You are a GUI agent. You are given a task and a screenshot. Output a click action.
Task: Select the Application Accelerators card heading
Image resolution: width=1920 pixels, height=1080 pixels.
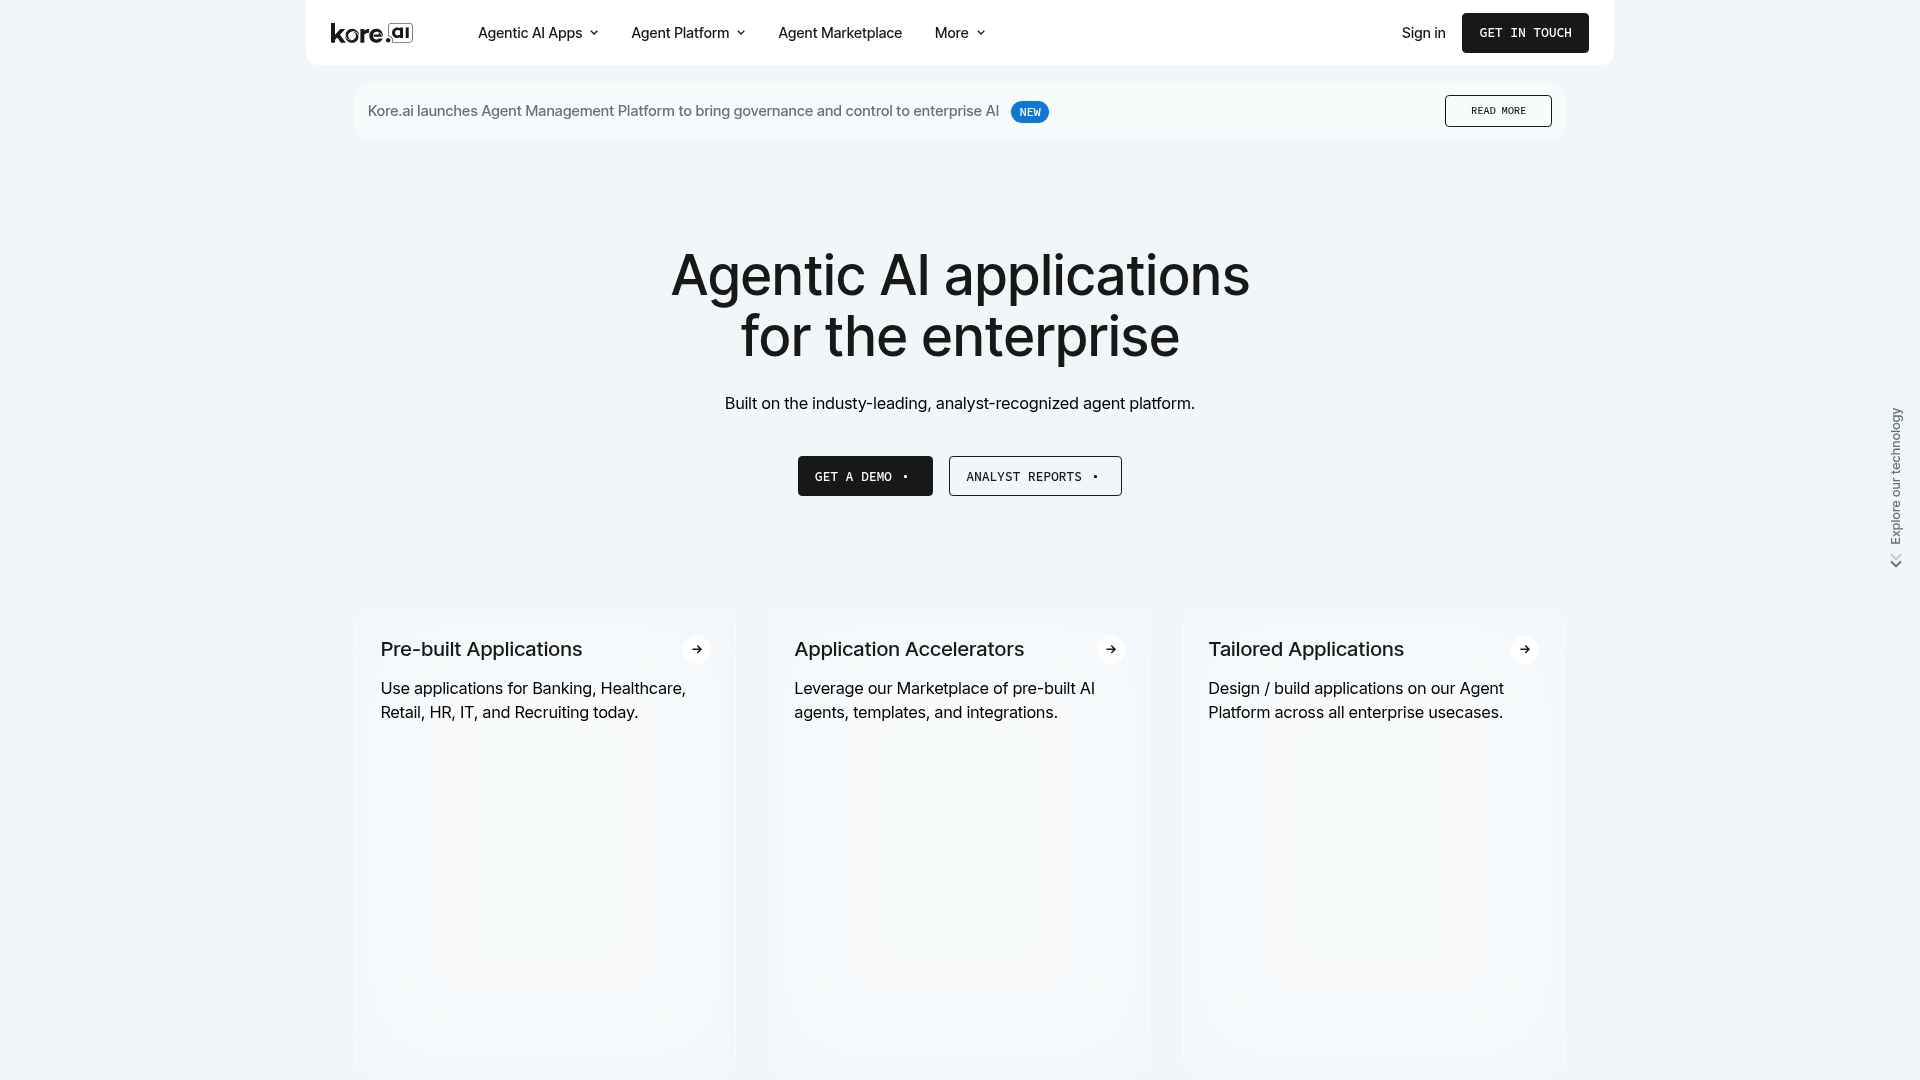(908, 650)
